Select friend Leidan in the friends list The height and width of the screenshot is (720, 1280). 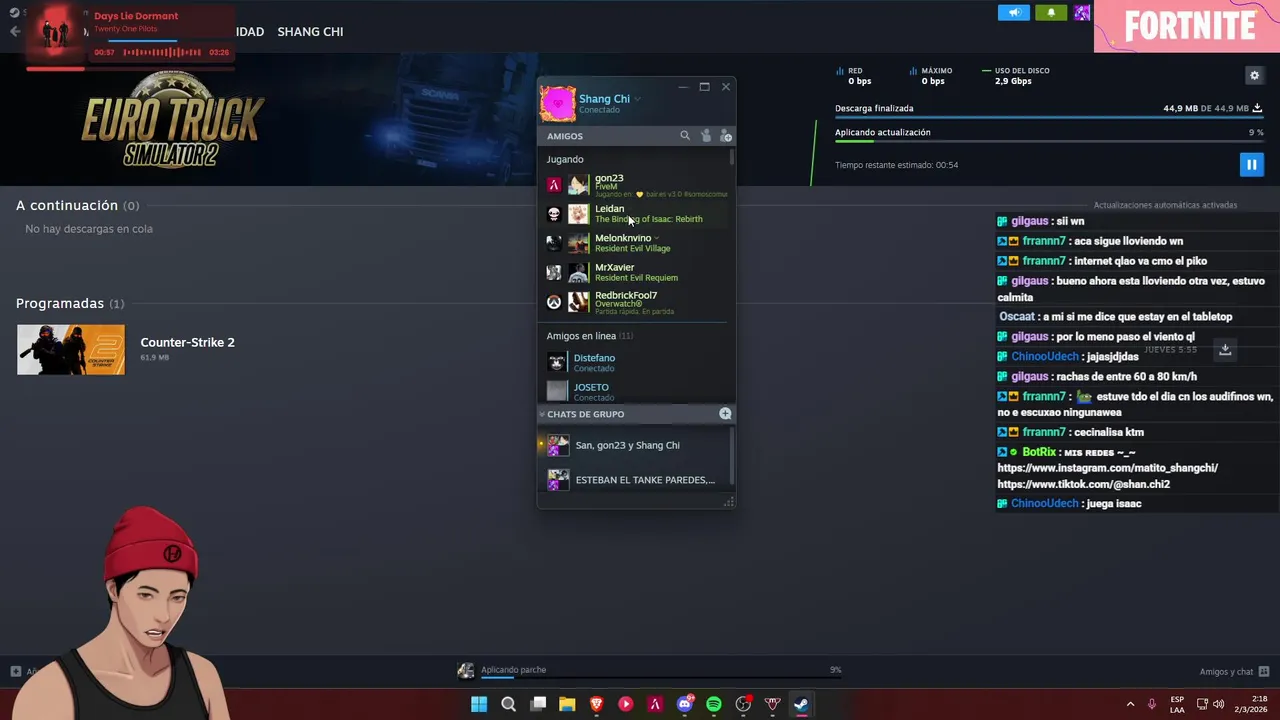636,214
